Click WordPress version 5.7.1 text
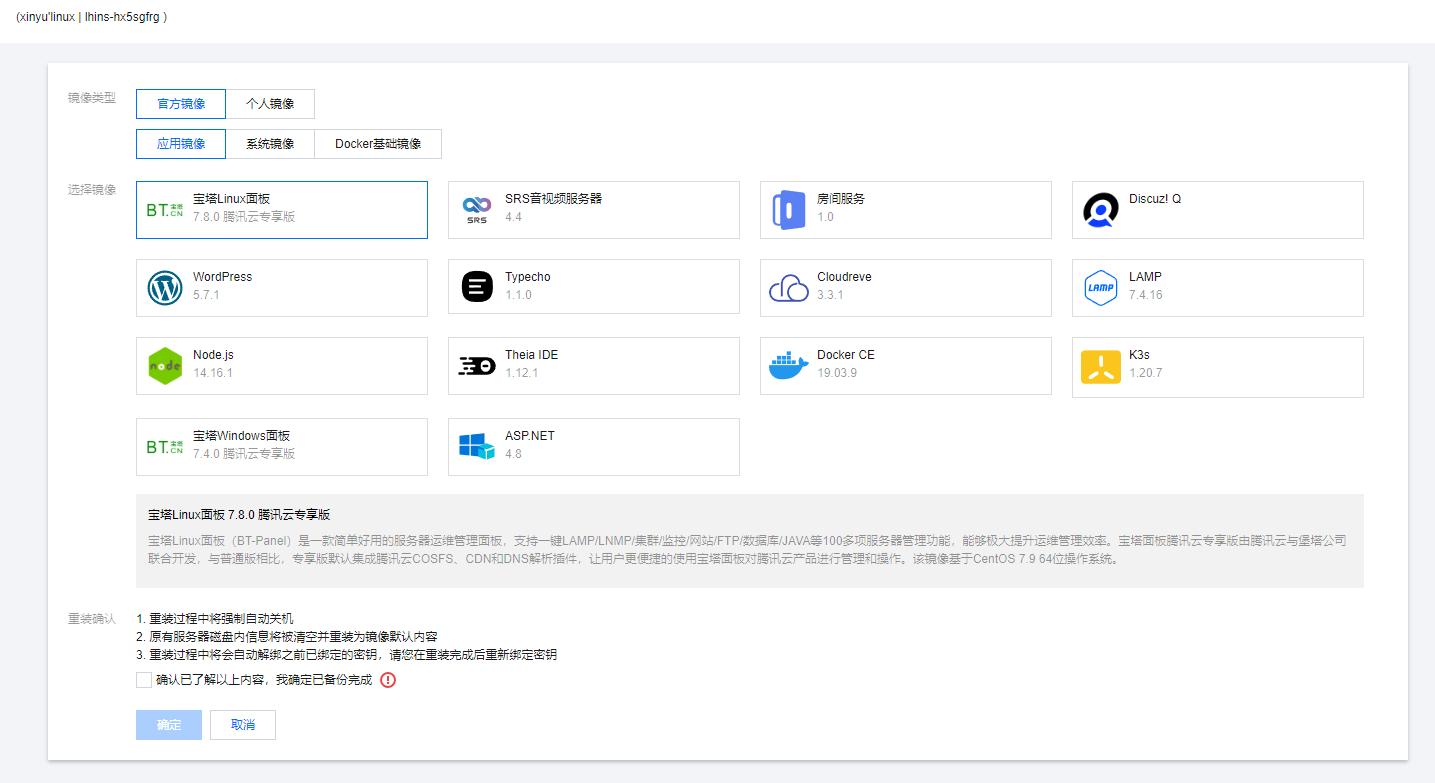 point(206,295)
